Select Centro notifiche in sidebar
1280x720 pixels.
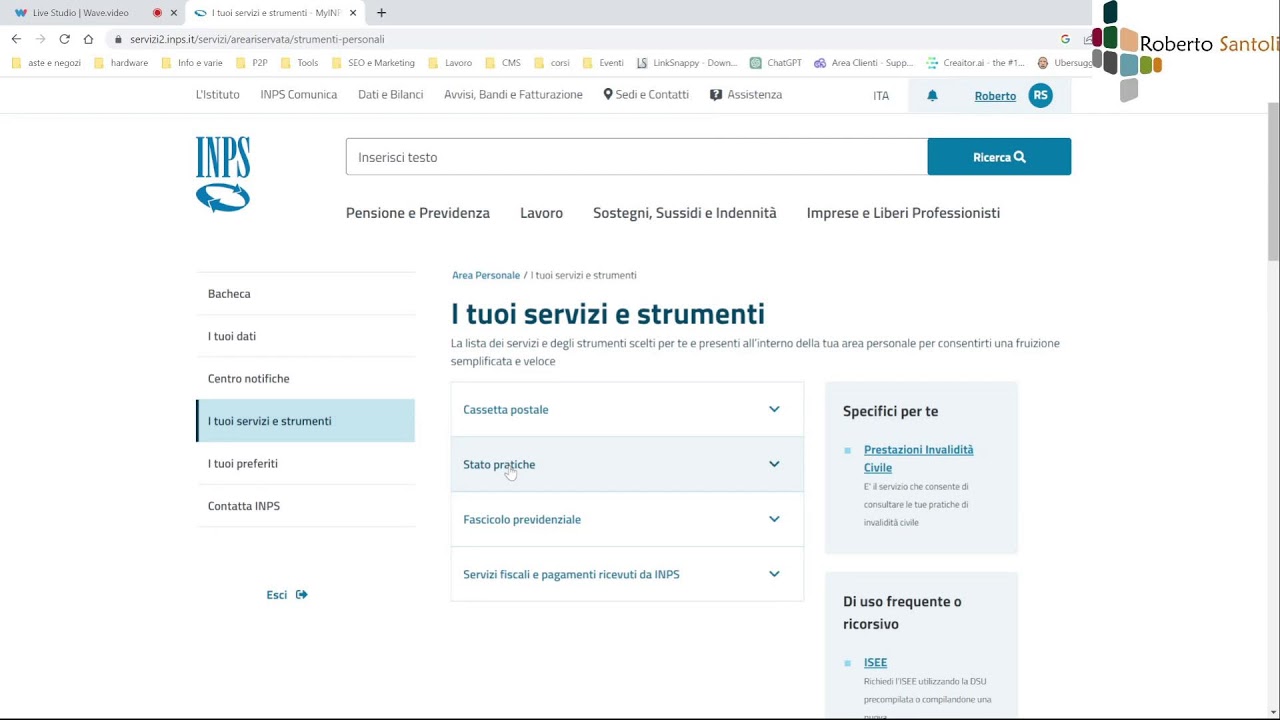[x=305, y=379]
